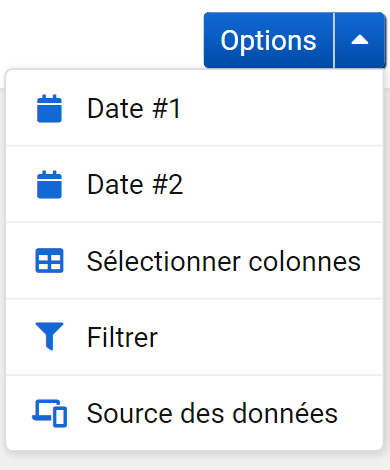This screenshot has height=470, width=390.
Task: Click the blue Options button
Action: pyautogui.click(x=269, y=40)
